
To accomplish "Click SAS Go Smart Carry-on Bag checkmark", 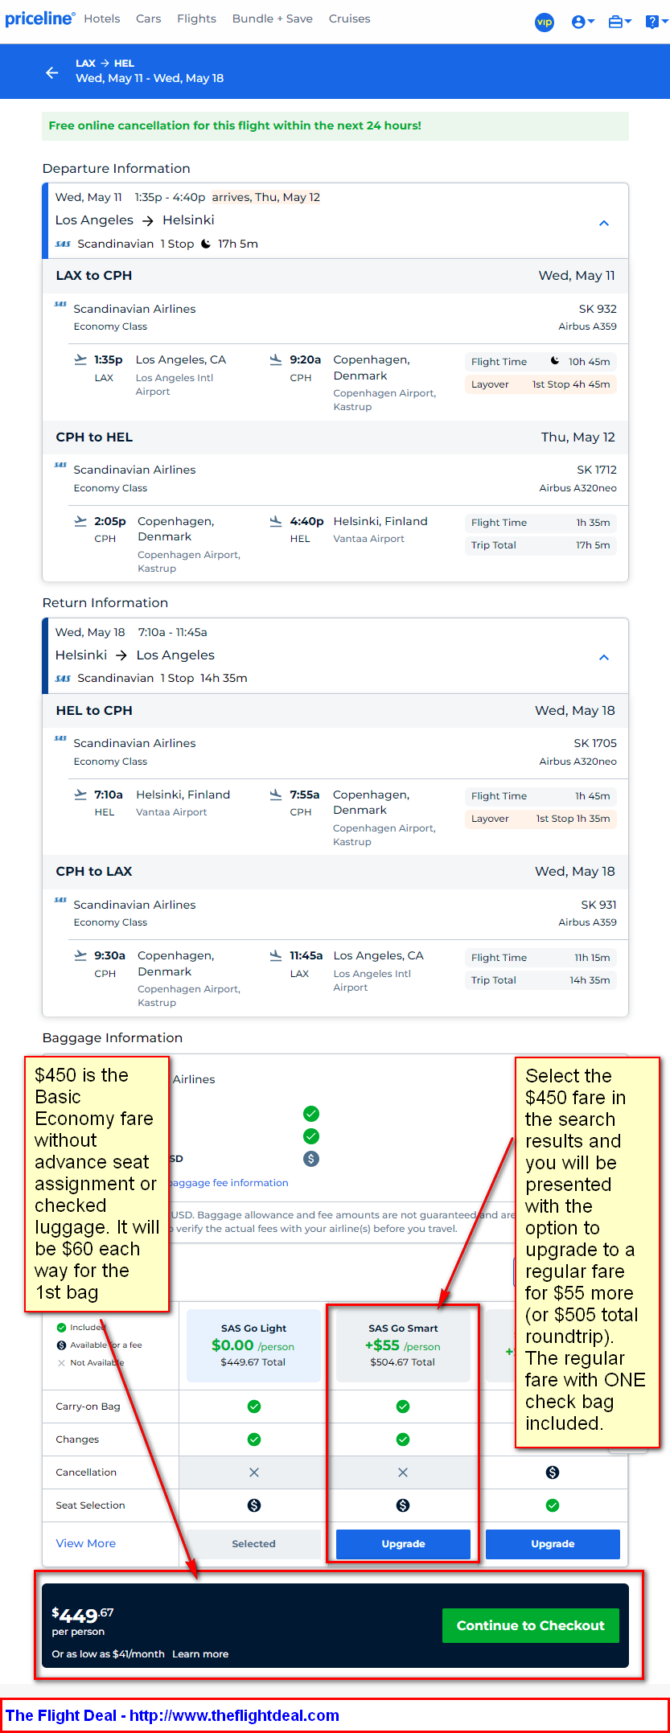I will 403,1406.
